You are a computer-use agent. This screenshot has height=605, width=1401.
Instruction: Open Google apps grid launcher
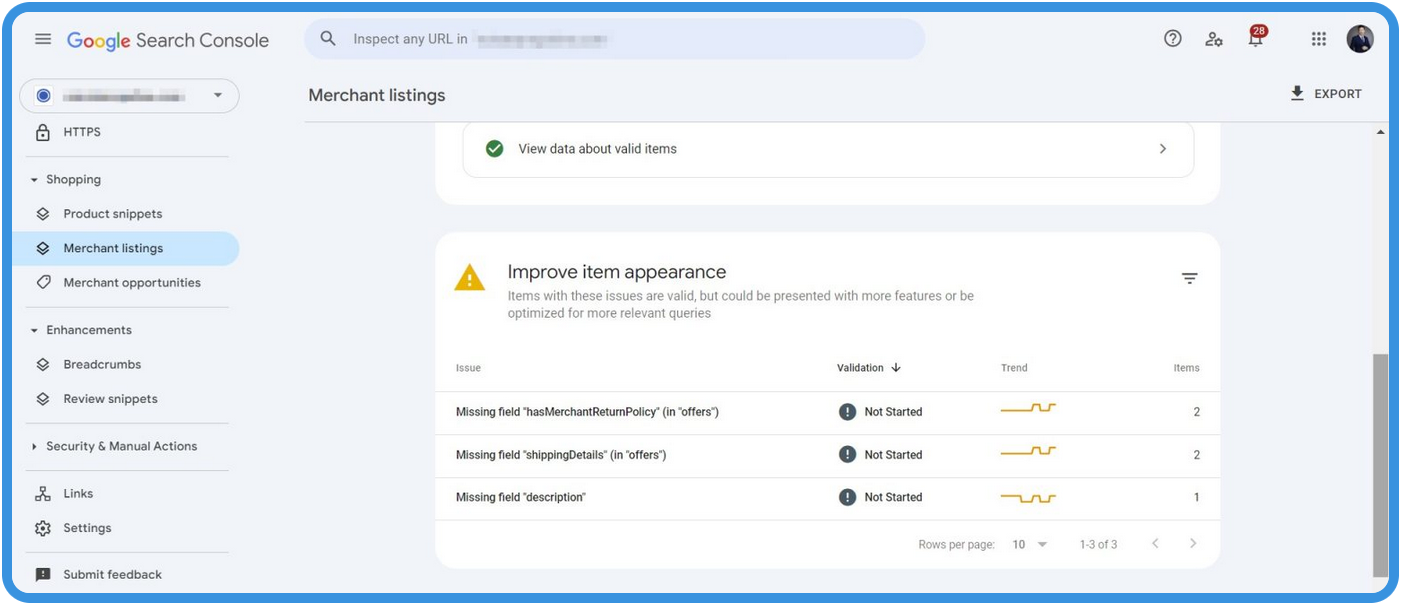click(x=1318, y=38)
